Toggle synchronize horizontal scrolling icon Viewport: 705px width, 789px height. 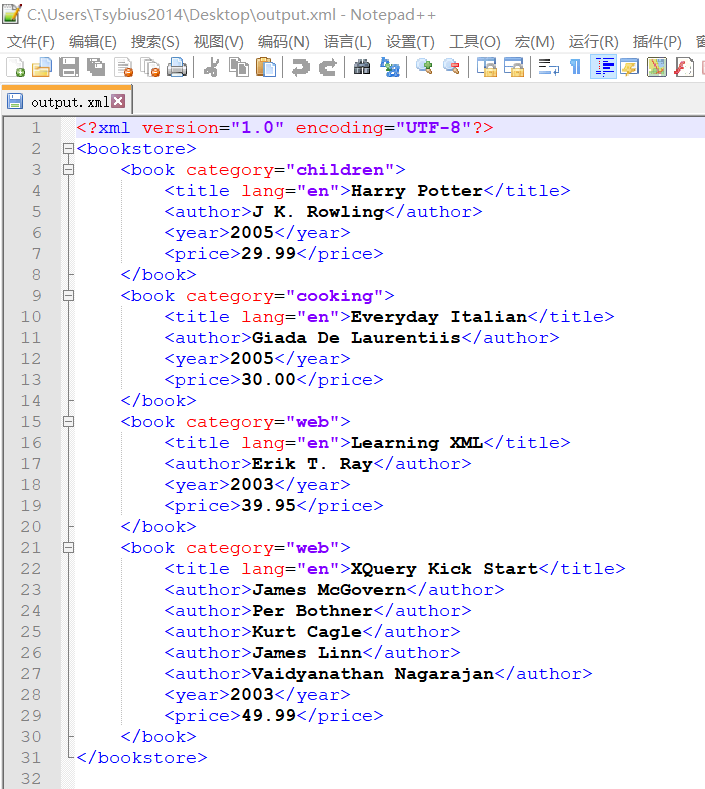tap(514, 67)
